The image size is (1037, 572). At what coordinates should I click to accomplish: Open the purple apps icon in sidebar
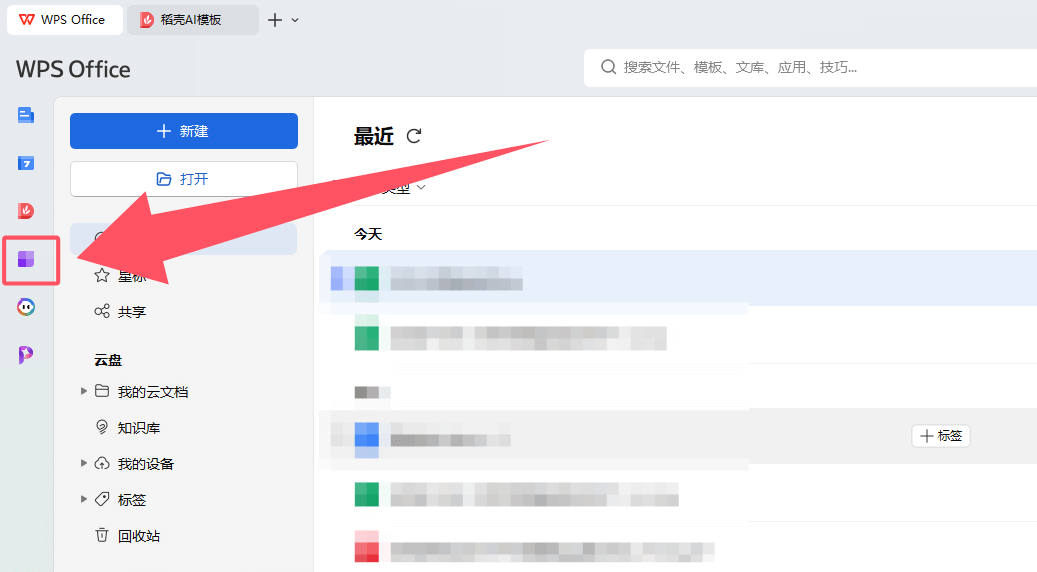26,259
